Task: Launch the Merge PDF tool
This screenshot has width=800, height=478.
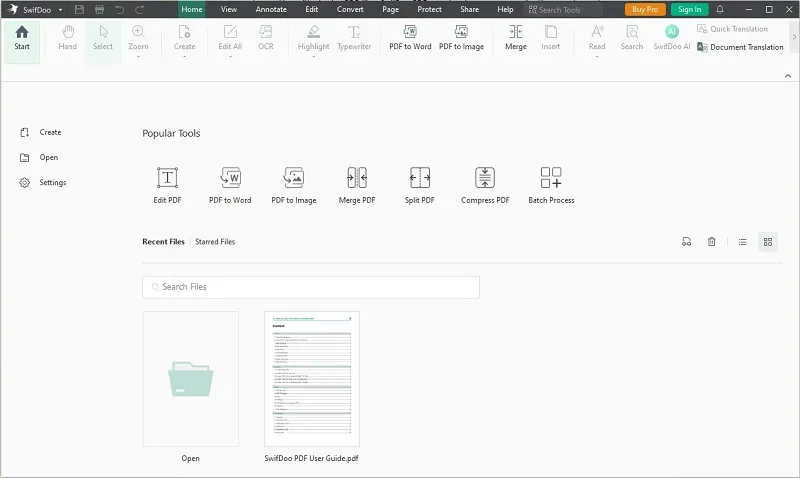Action: (357, 185)
